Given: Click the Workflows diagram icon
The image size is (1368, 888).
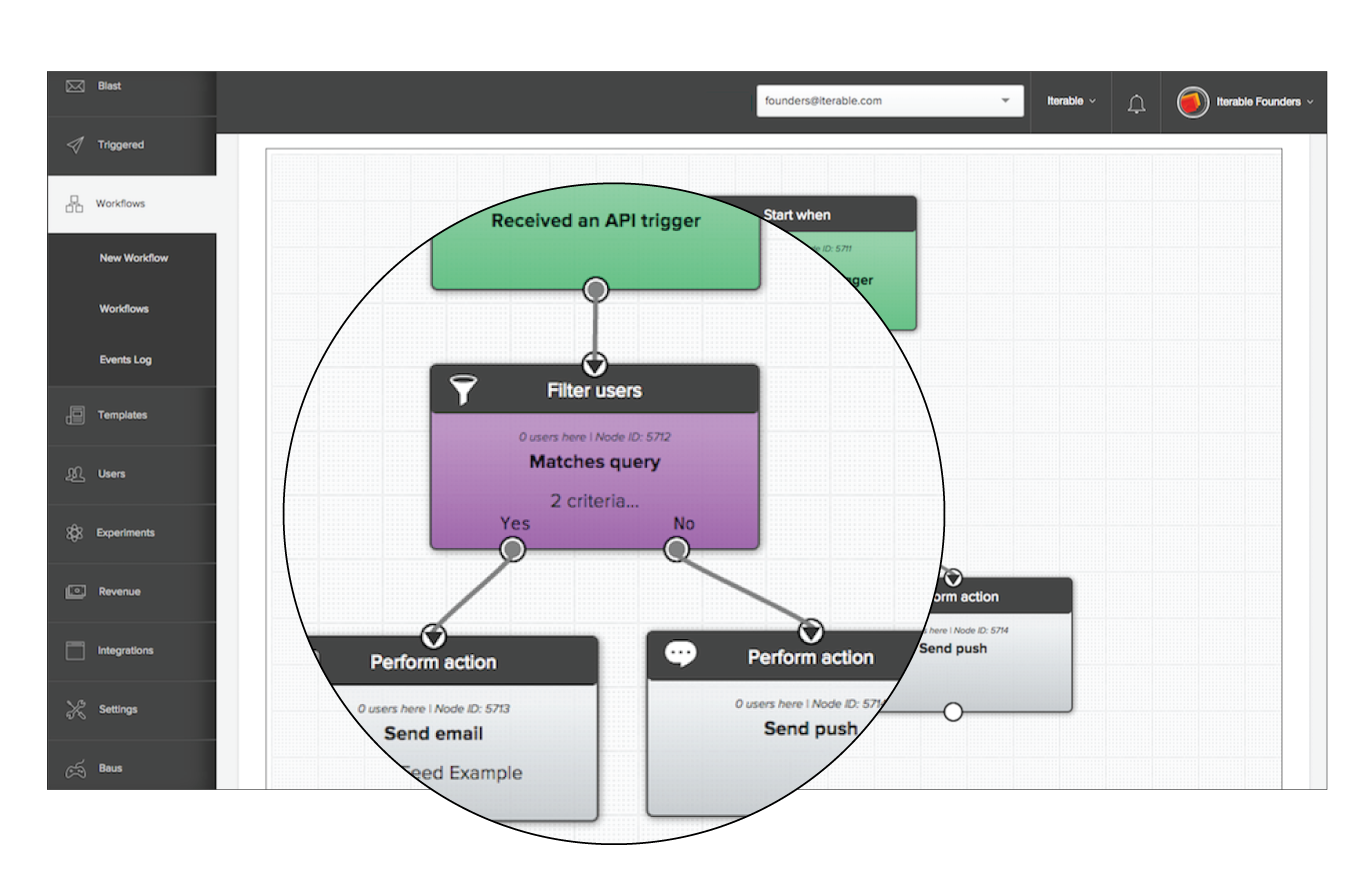Looking at the screenshot, I should [x=74, y=204].
